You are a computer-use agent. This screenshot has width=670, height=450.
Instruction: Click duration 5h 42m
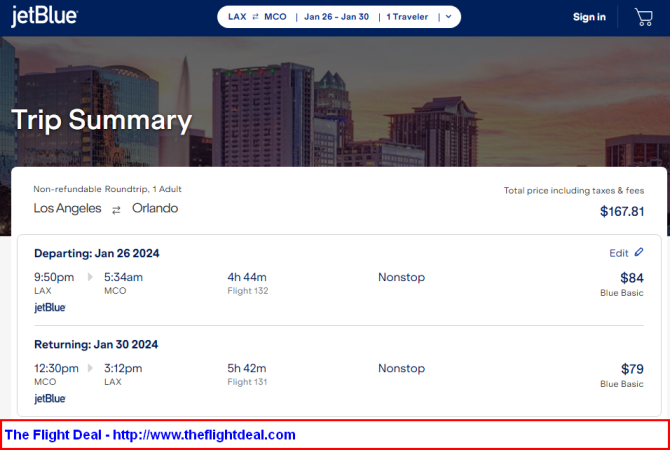(247, 368)
